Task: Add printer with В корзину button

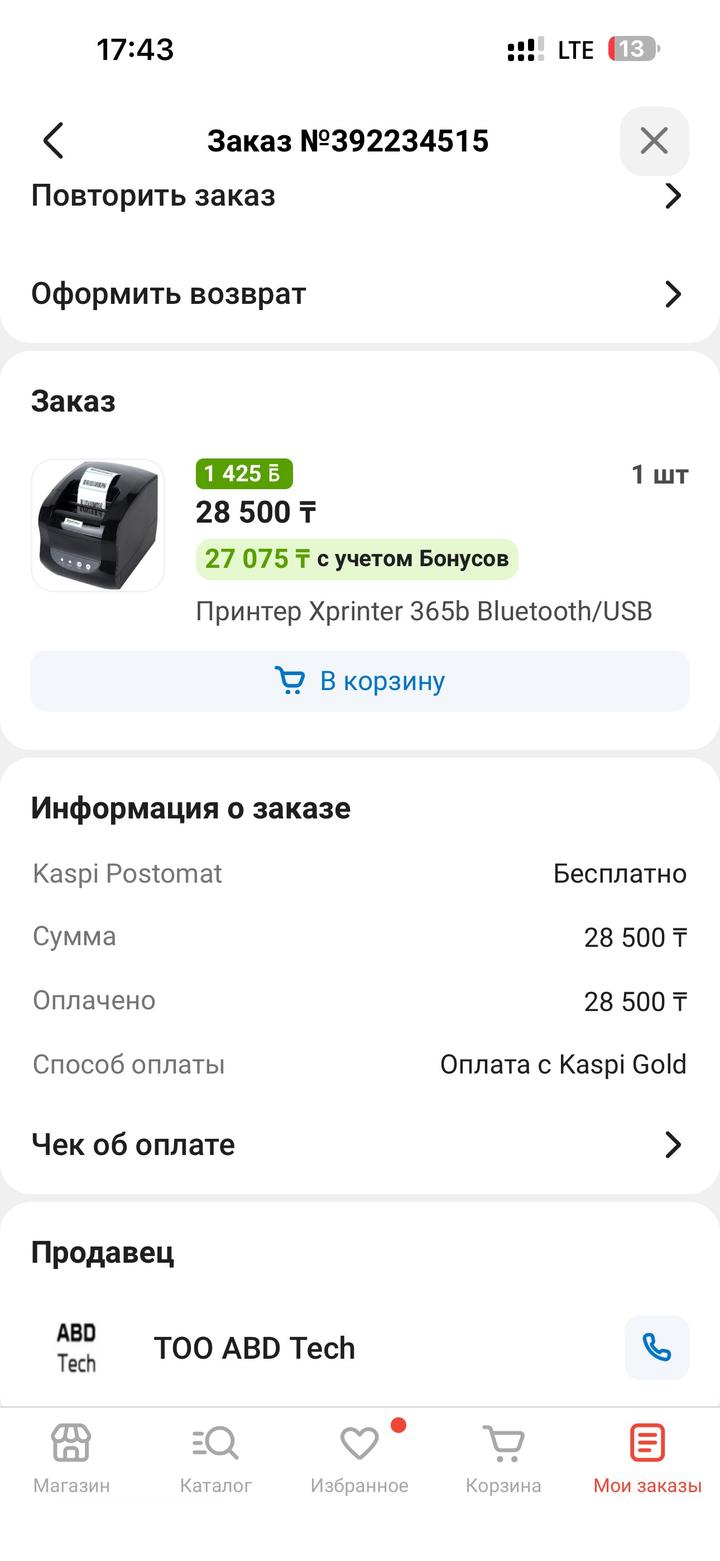Action: [360, 681]
